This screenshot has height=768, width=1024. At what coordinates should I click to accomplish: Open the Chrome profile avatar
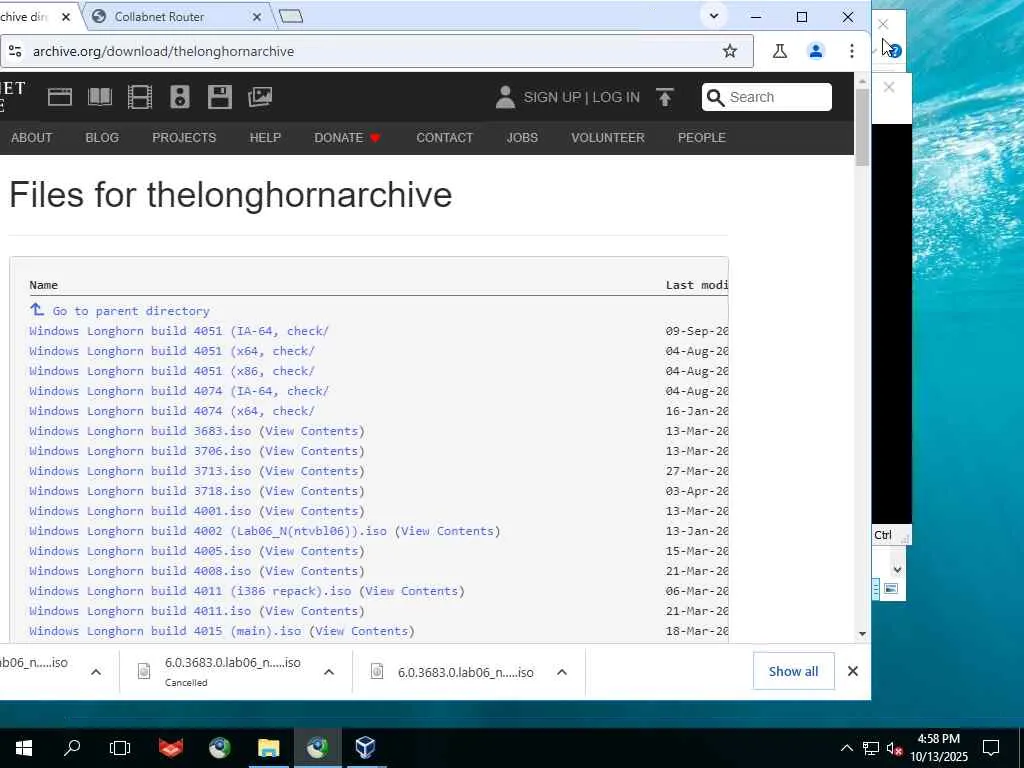point(816,51)
